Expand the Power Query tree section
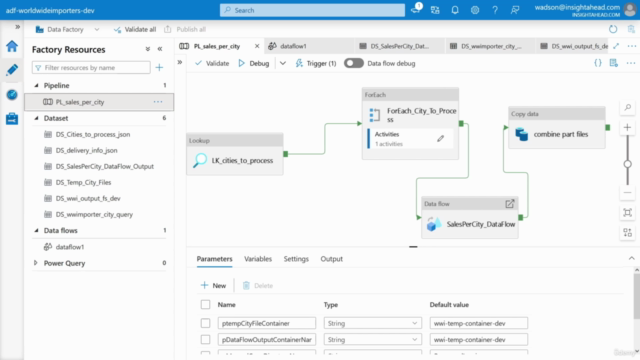Image resolution: width=640 pixels, height=360 pixels. pos(36,263)
